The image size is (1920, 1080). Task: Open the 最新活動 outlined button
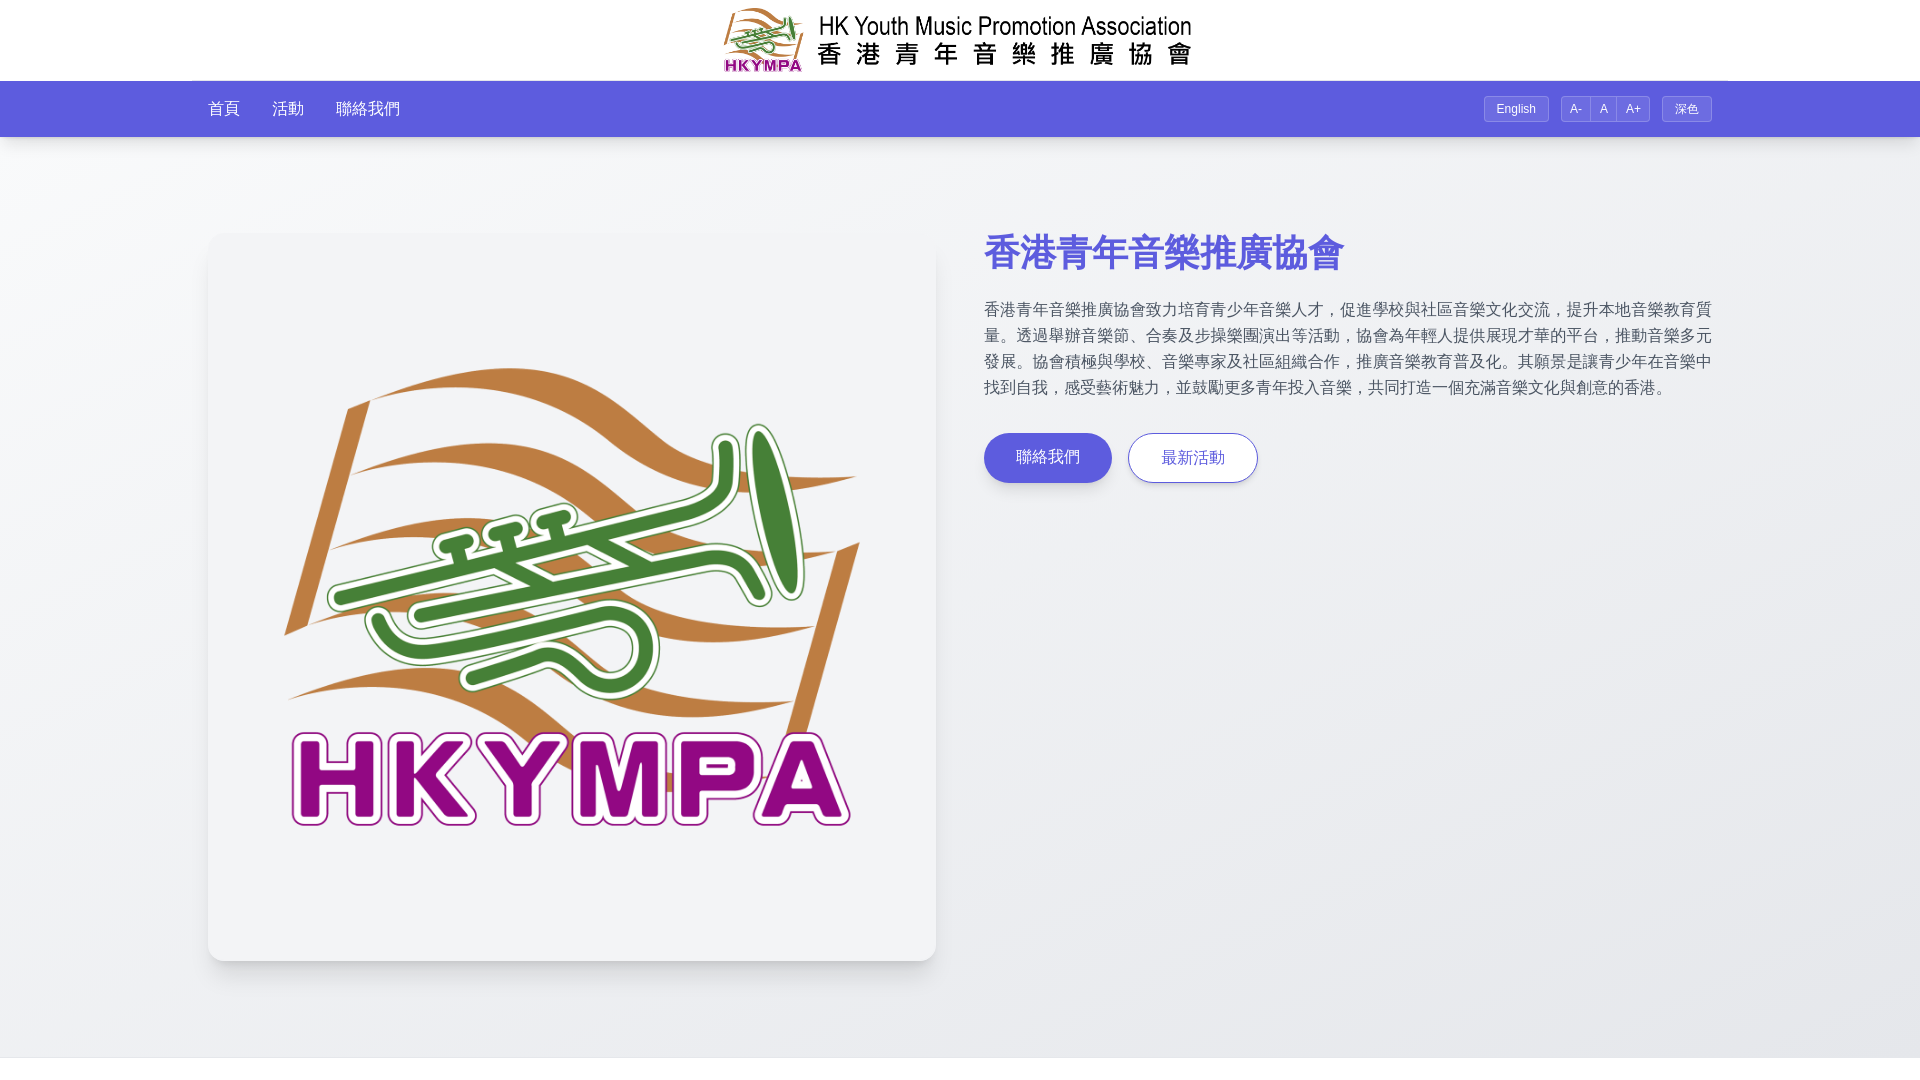point(1192,458)
